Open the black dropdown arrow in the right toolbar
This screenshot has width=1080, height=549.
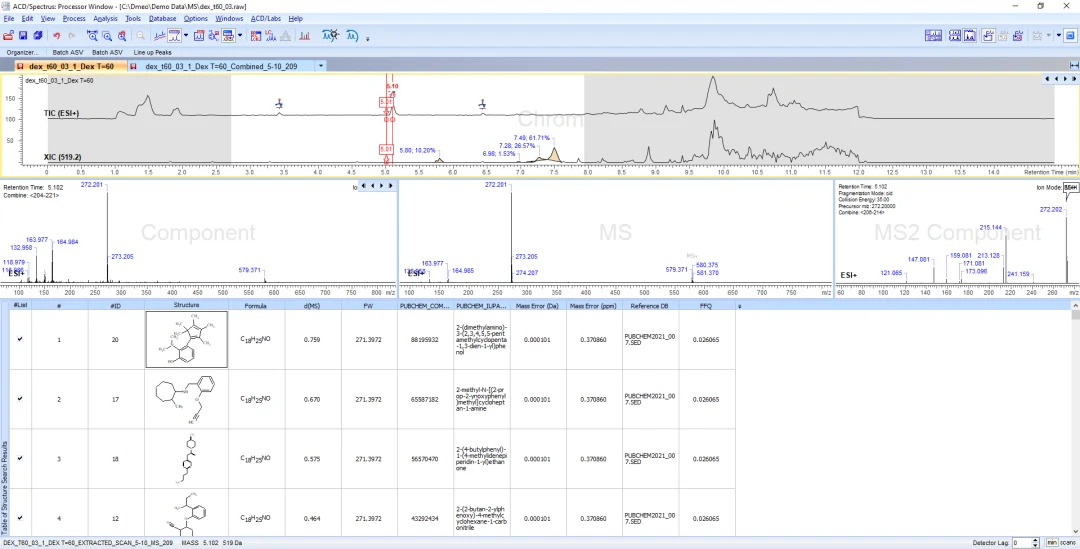[x=1059, y=35]
